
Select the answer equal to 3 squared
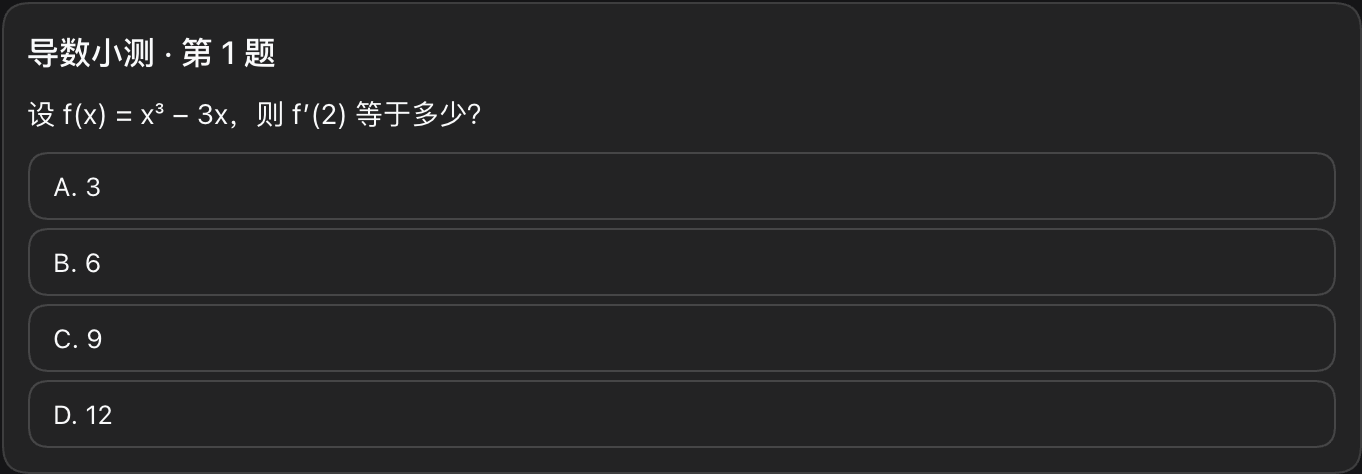[x=681, y=339]
